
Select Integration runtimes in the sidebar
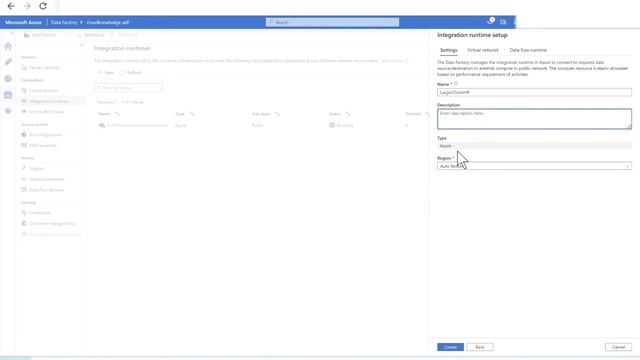[48, 101]
